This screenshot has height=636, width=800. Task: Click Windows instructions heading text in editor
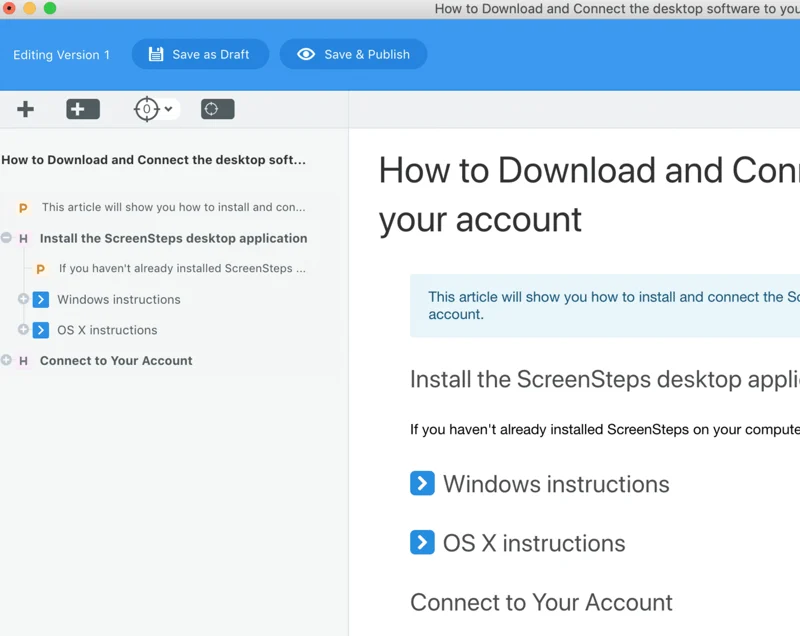tap(556, 484)
